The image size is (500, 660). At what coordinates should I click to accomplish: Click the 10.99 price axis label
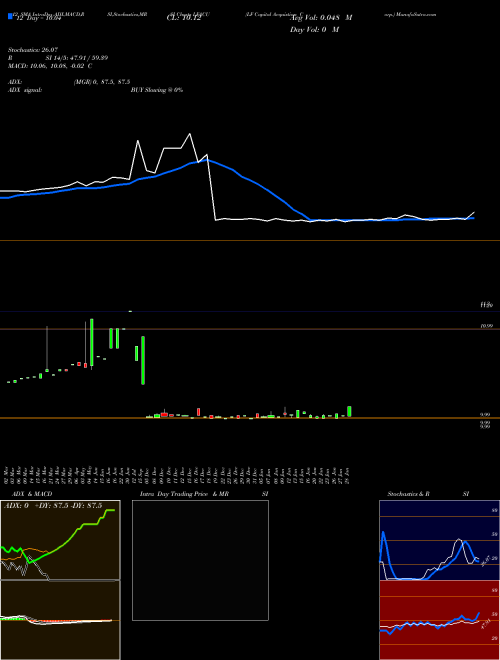[x=486, y=326]
